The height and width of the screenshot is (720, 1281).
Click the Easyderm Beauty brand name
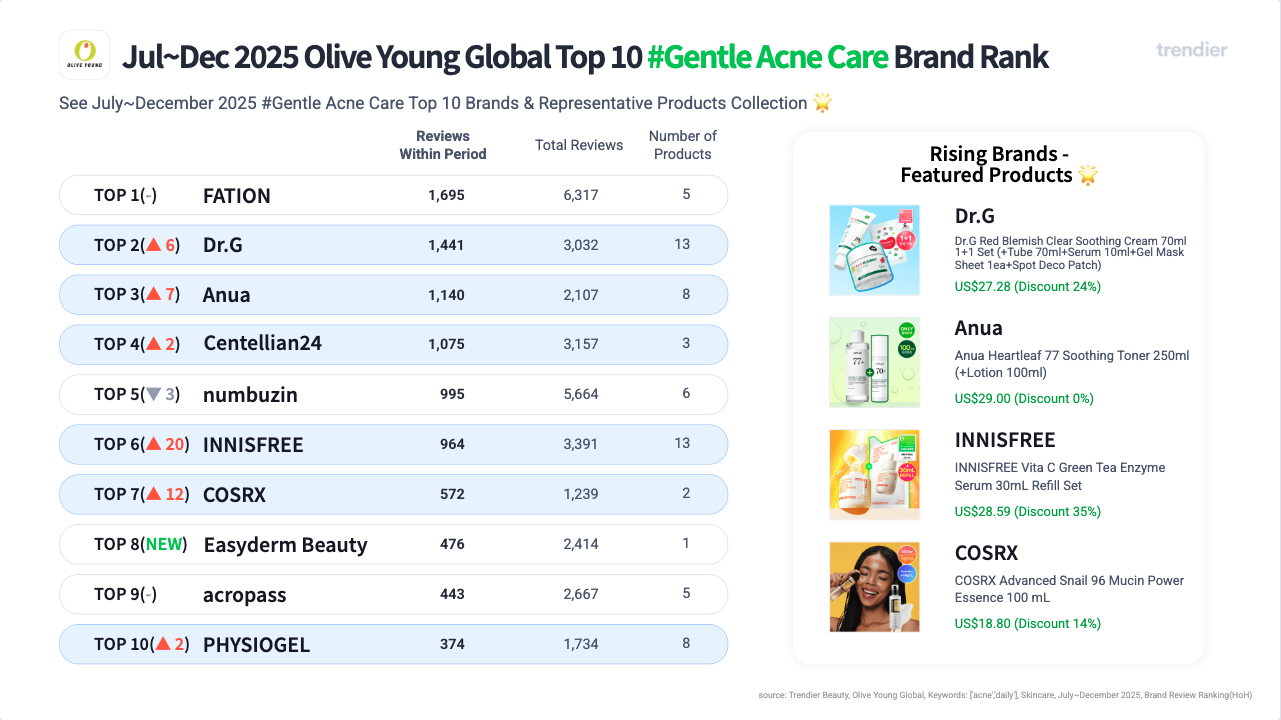click(285, 545)
